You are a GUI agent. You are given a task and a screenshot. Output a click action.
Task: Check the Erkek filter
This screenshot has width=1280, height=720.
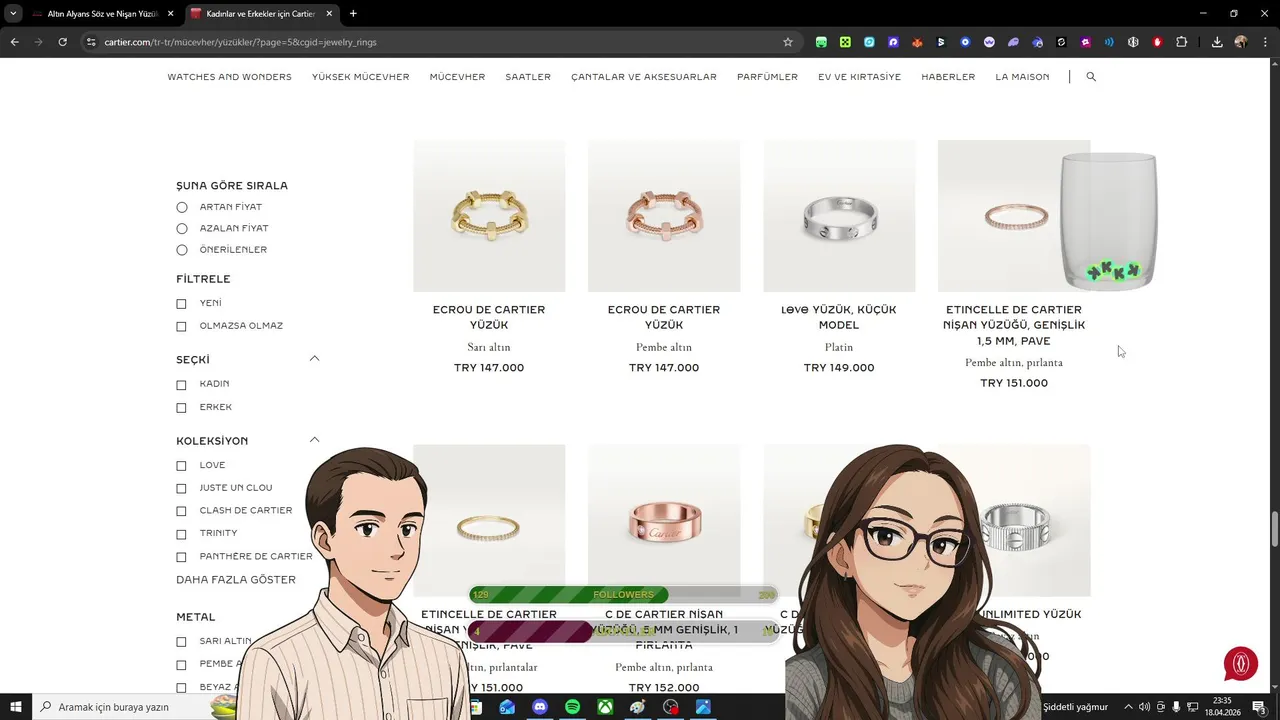pos(181,408)
